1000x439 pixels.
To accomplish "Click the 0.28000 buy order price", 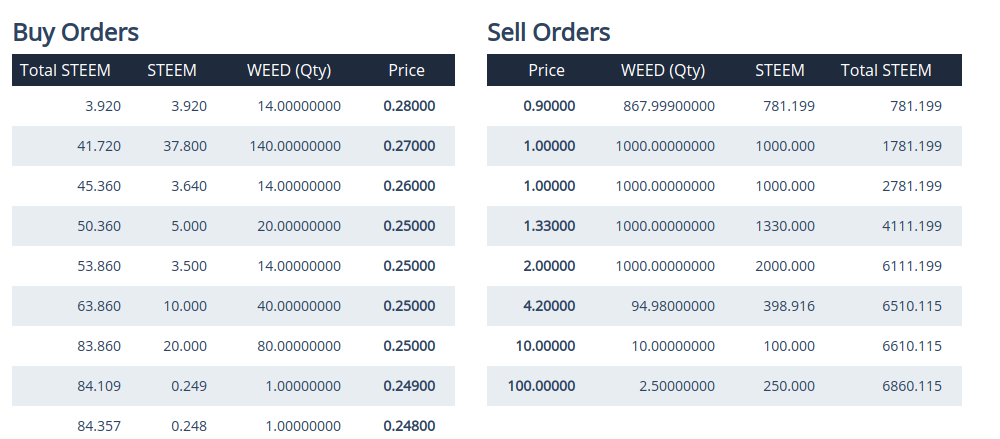I will pyautogui.click(x=409, y=106).
